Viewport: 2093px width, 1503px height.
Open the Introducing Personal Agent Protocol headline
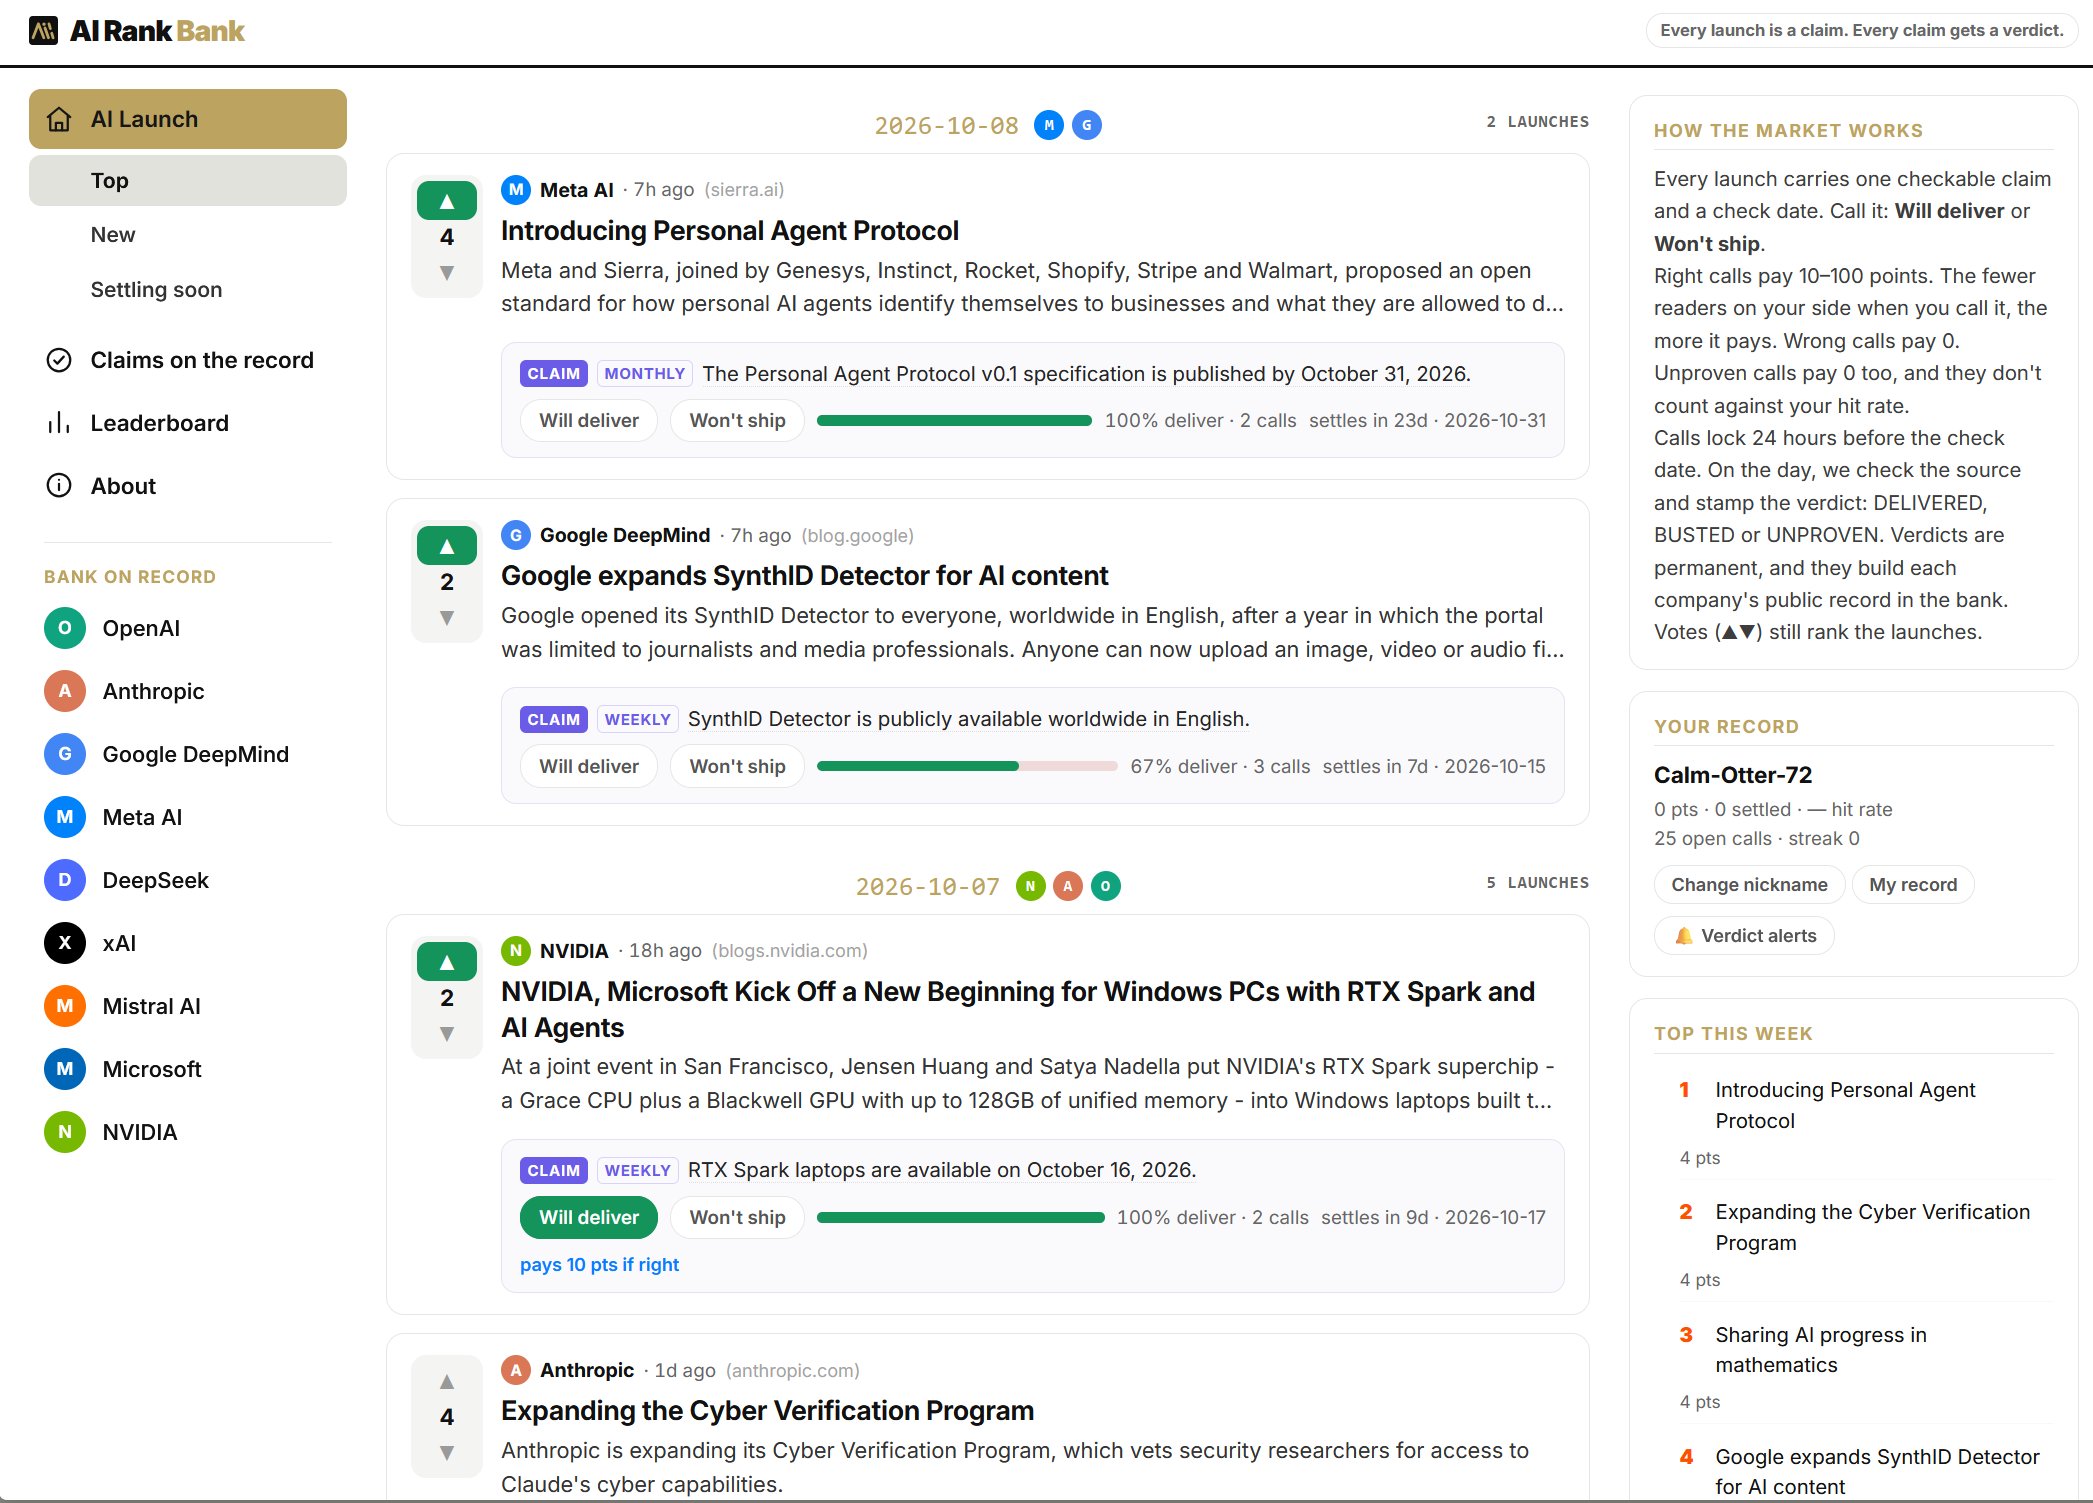(x=730, y=231)
